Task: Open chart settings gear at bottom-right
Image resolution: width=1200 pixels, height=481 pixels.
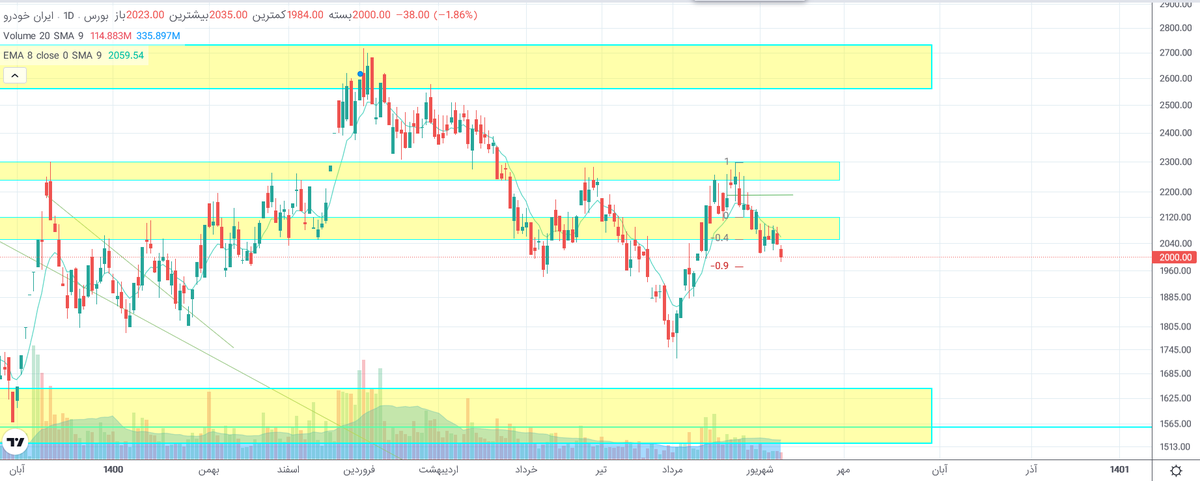Action: 1175,470
